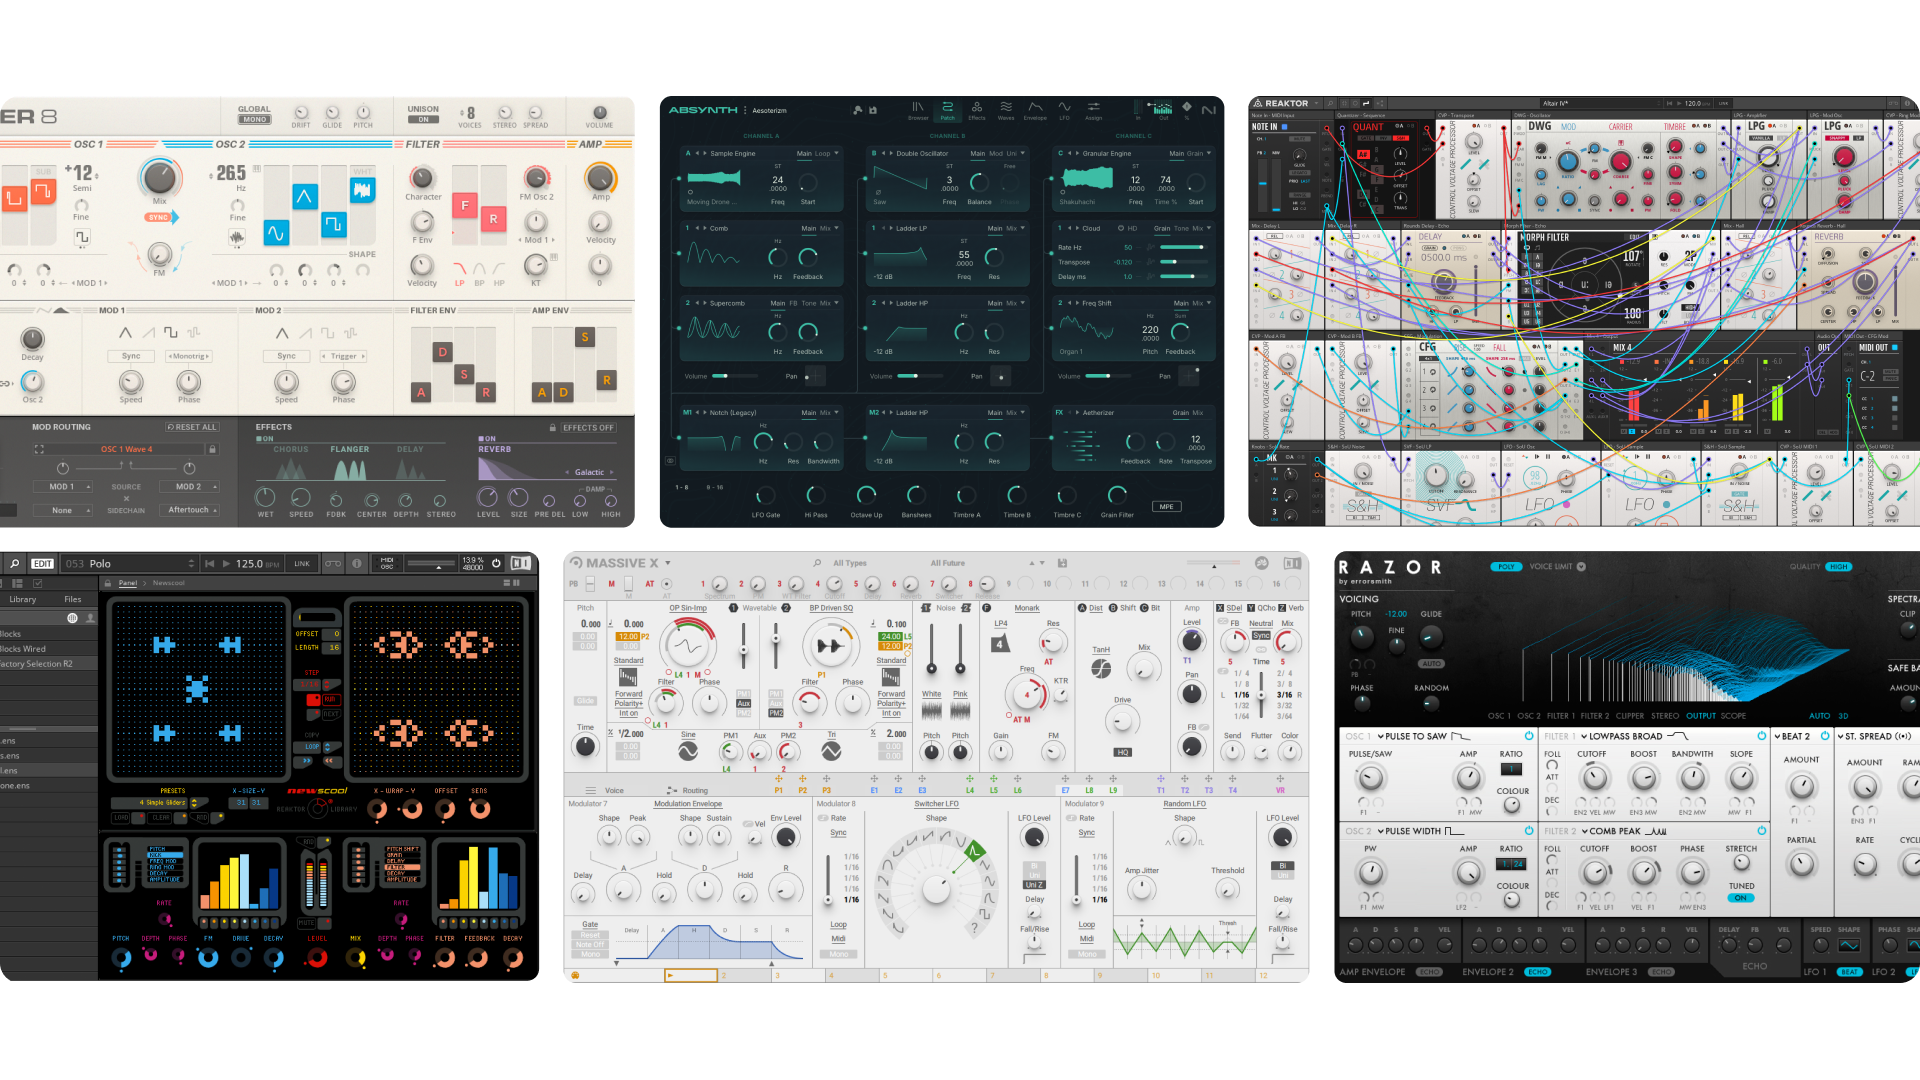Click the MIDI OSC icon in Polo toolbar
This screenshot has height=1080, width=1920.
tap(387, 564)
